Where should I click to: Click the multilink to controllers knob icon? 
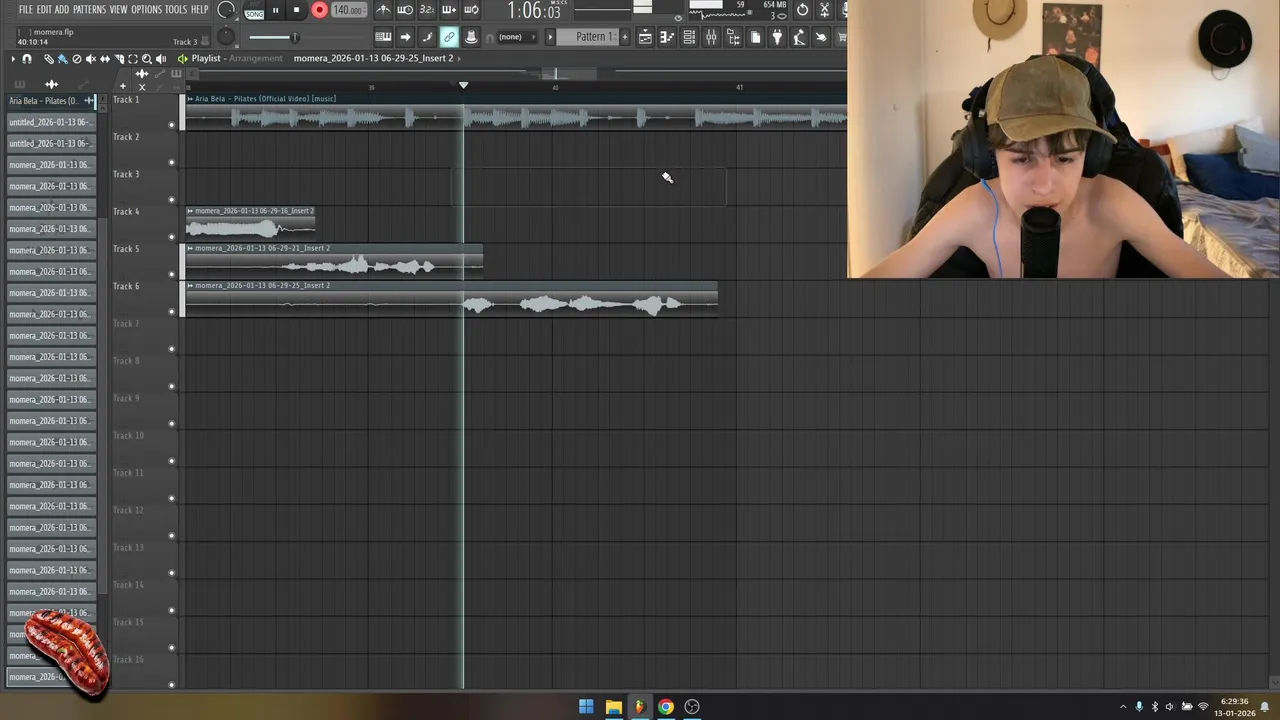pyautogui.click(x=471, y=37)
